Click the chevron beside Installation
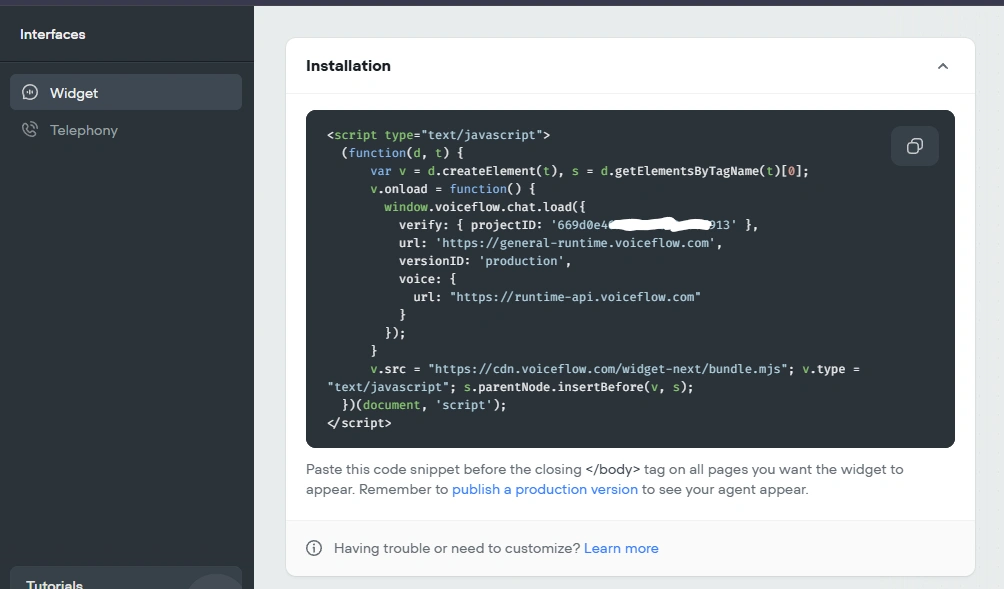This screenshot has height=589, width=1004. (x=942, y=65)
